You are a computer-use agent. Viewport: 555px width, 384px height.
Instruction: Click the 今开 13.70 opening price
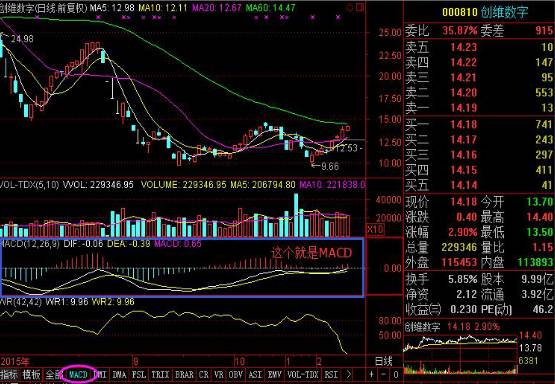540,202
